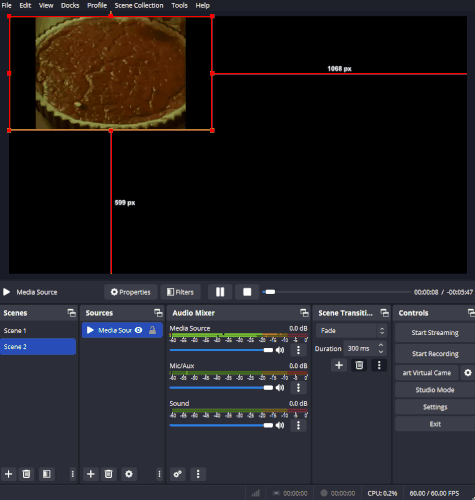The height and width of the screenshot is (500, 475).
Task: Remove transition with trash icon
Action: pyautogui.click(x=359, y=365)
